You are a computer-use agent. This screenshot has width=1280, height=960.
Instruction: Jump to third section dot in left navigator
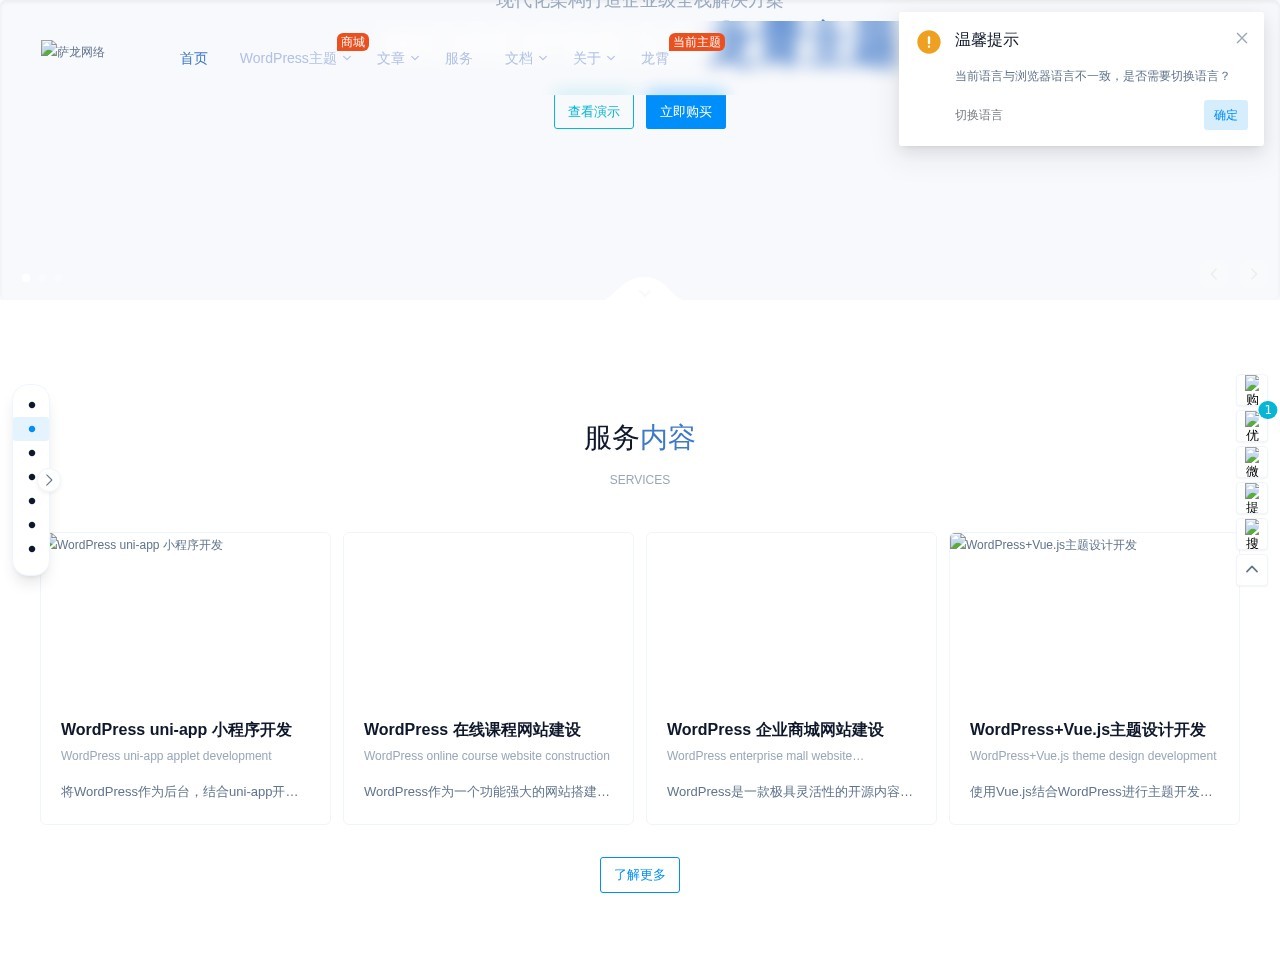[x=32, y=453]
